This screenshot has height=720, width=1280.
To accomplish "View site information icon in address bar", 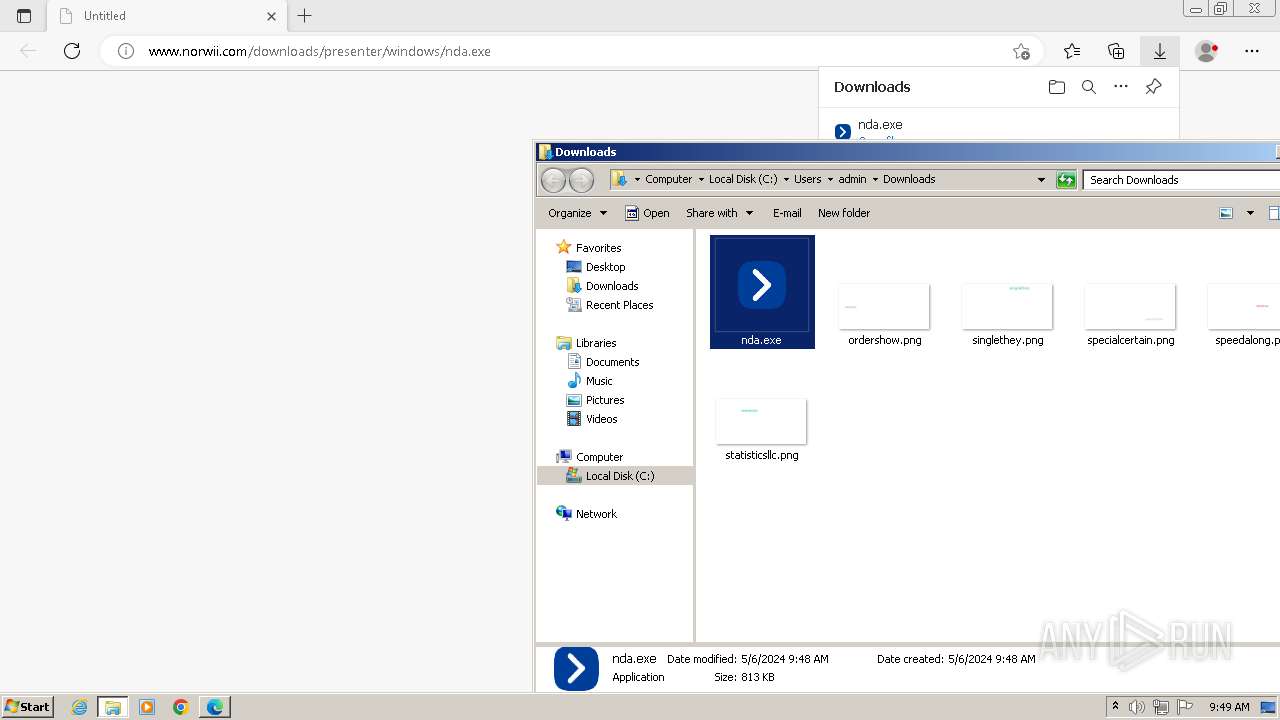I will [126, 51].
